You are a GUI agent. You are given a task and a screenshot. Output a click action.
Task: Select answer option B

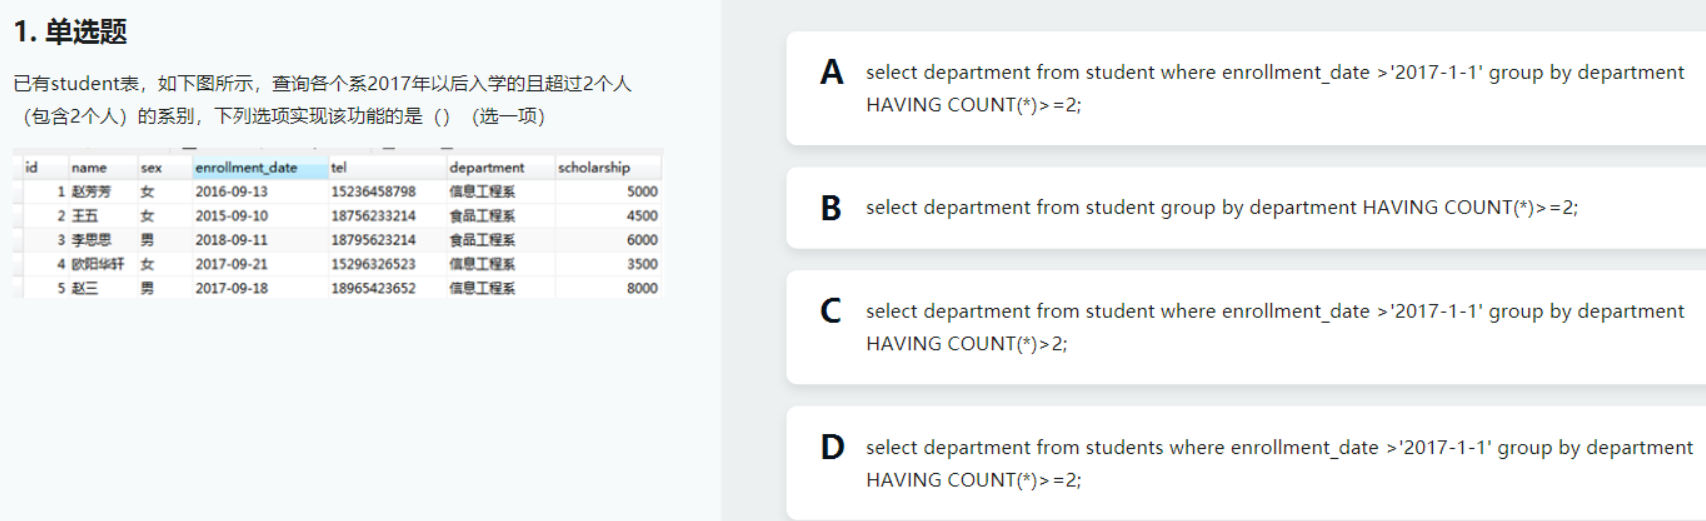pyautogui.click(x=1245, y=208)
